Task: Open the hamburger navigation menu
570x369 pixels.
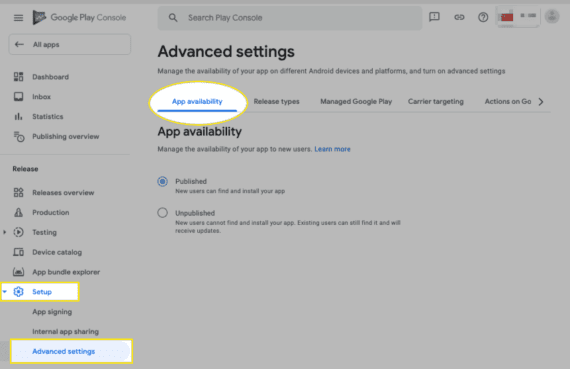Action: (18, 17)
